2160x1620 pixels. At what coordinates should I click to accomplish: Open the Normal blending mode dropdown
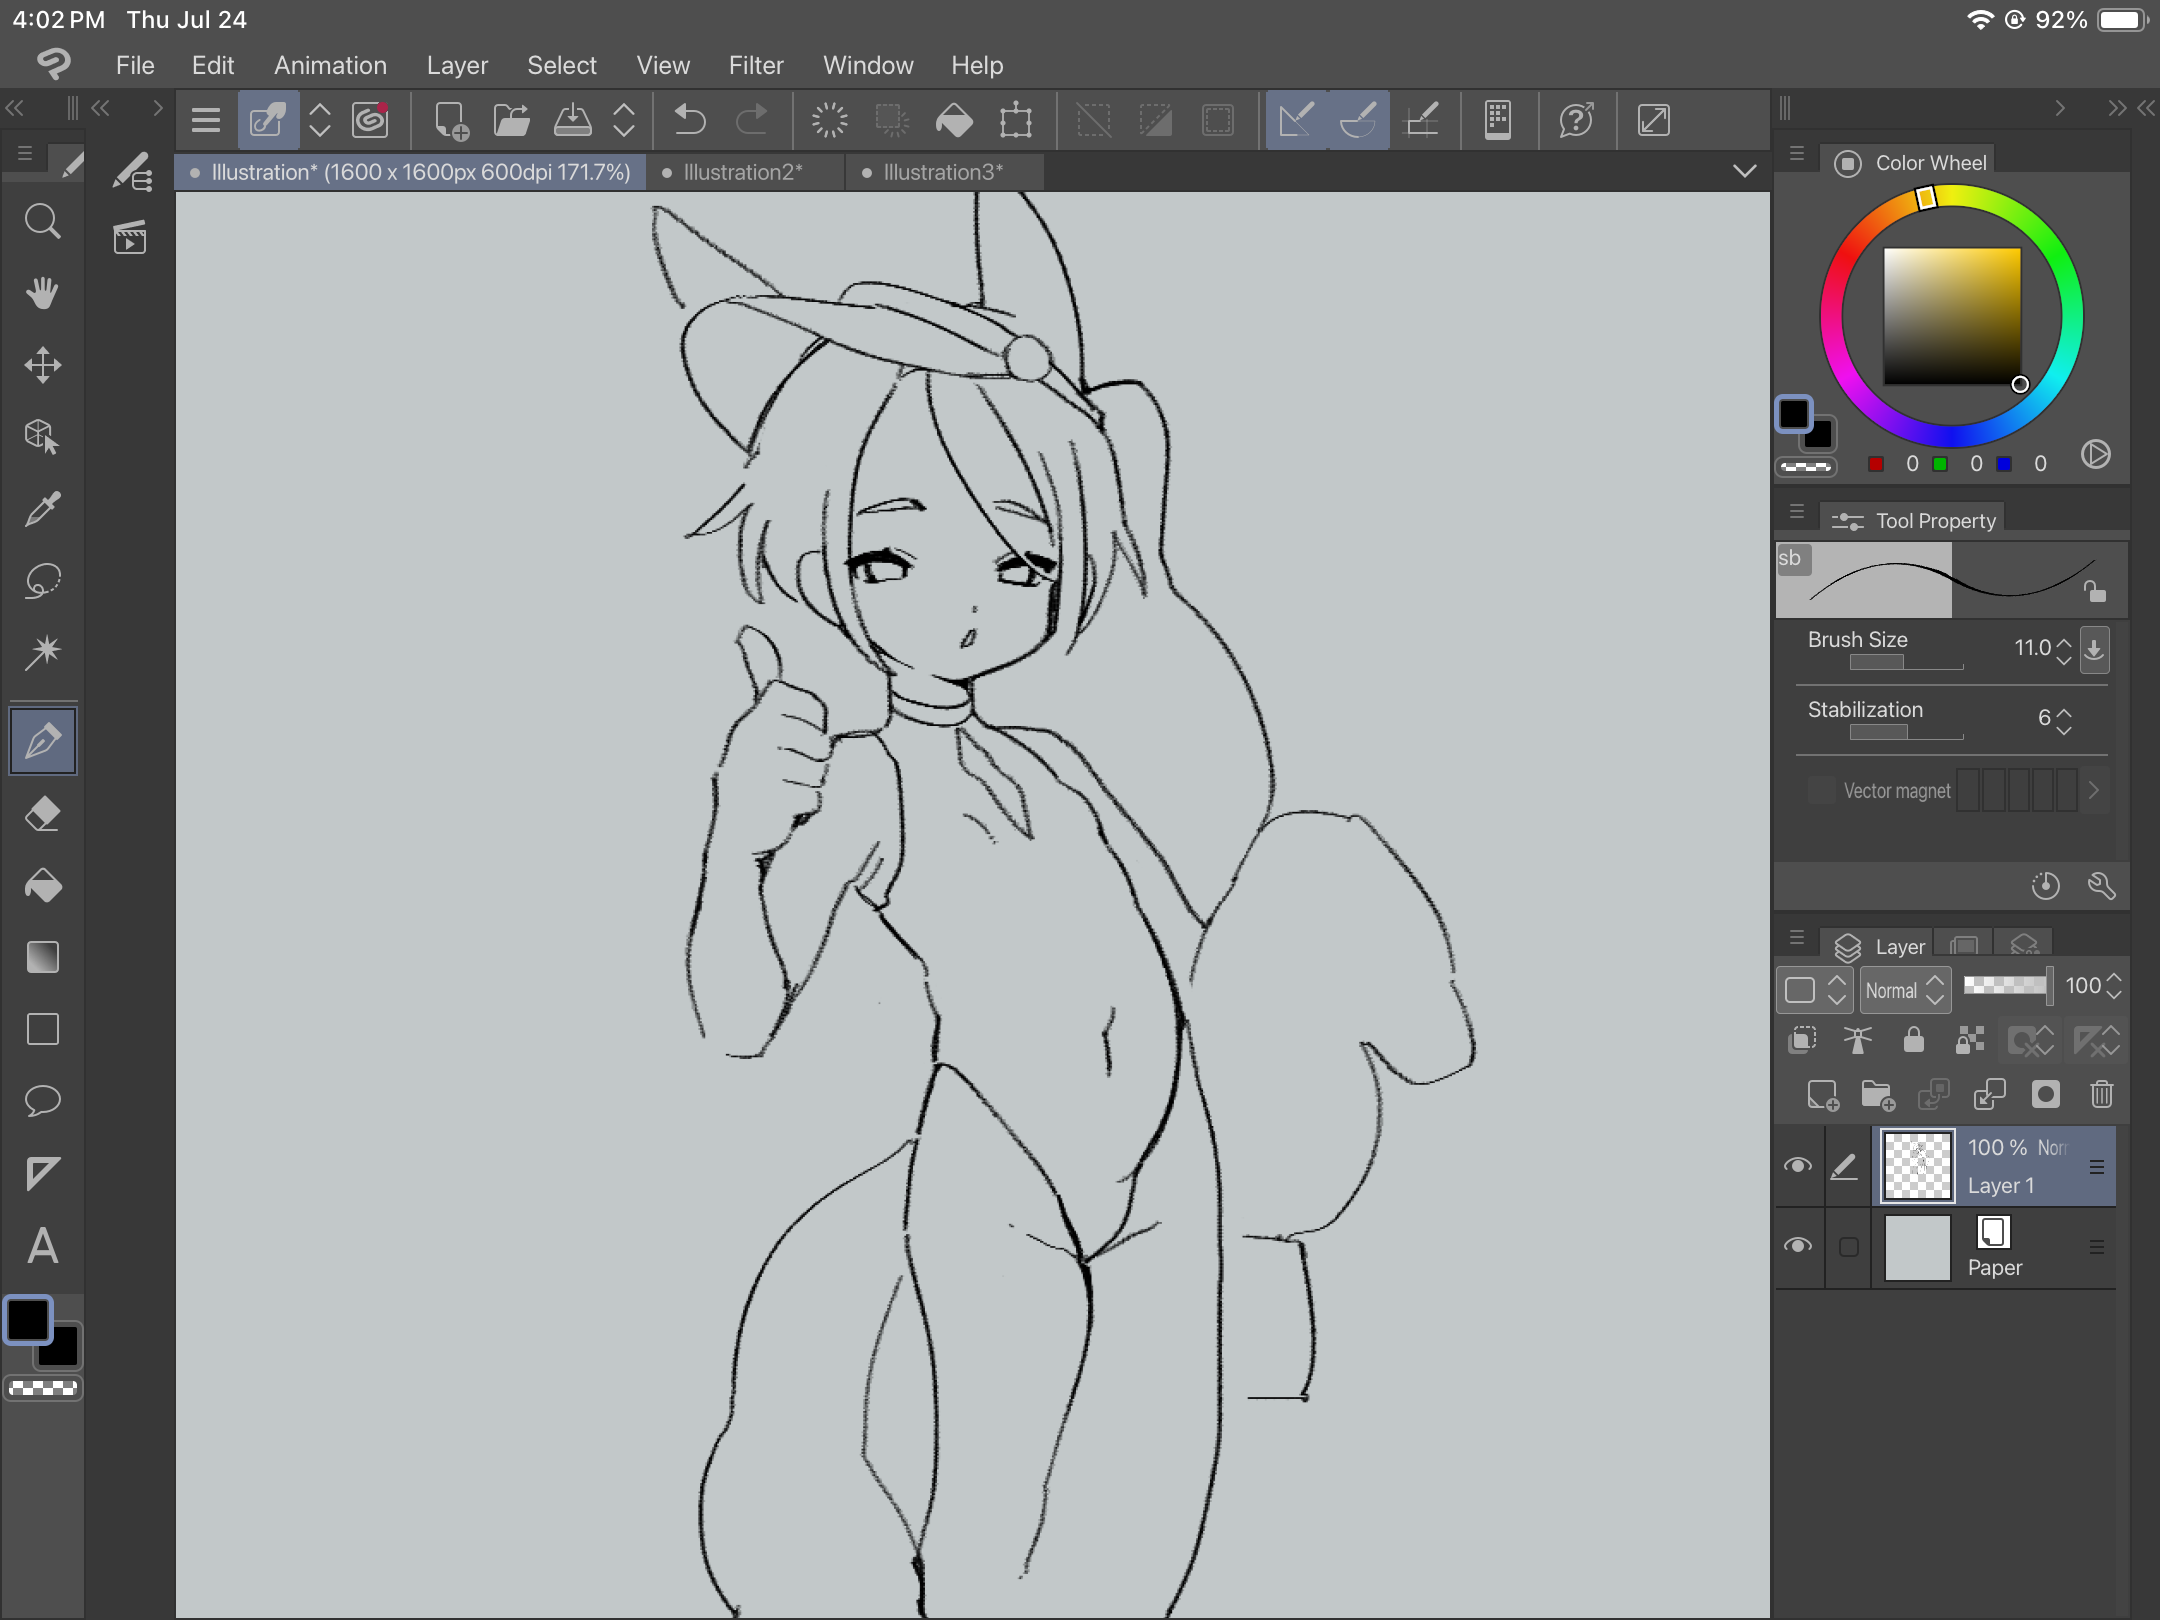point(1905,990)
